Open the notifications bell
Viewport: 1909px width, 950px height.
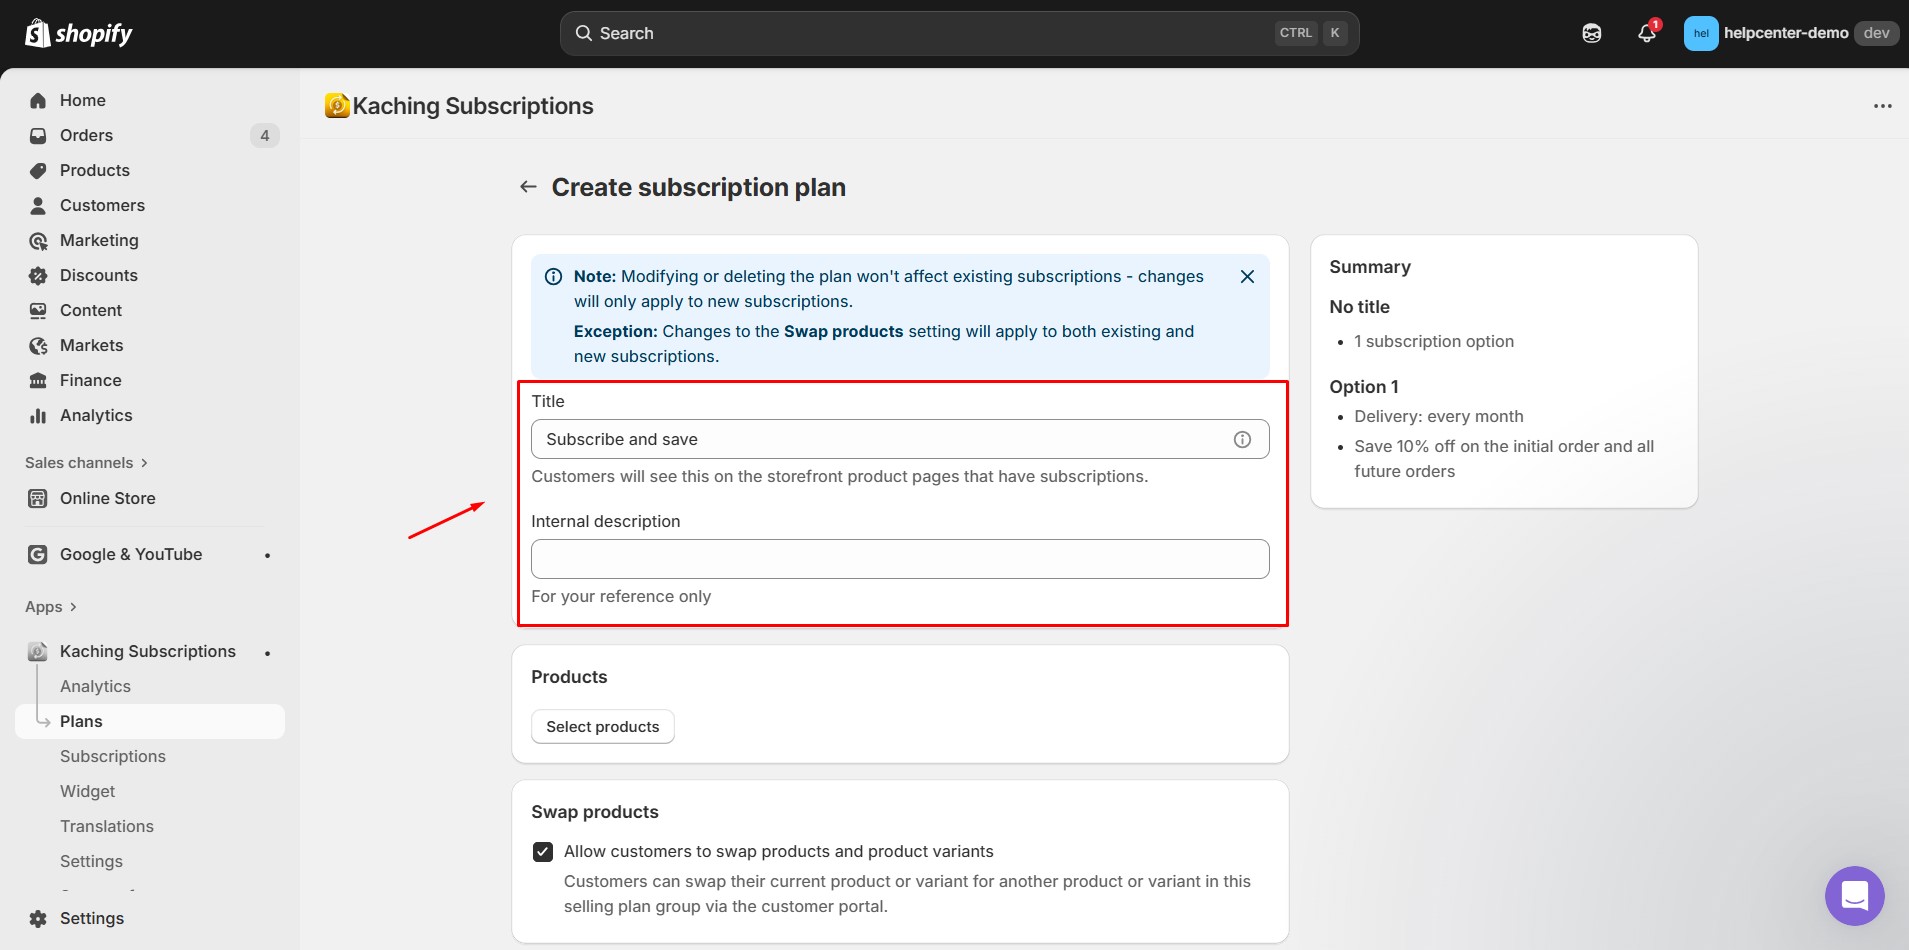click(1646, 33)
